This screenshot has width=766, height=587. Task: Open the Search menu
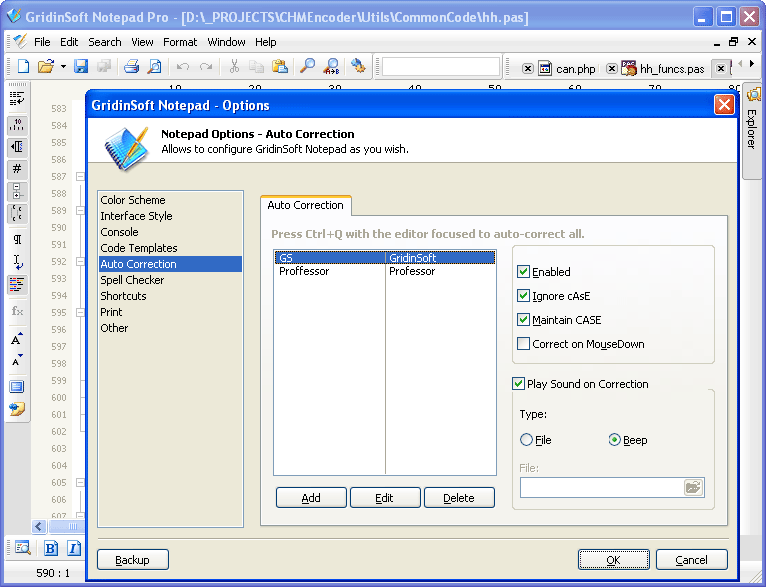(x=105, y=42)
